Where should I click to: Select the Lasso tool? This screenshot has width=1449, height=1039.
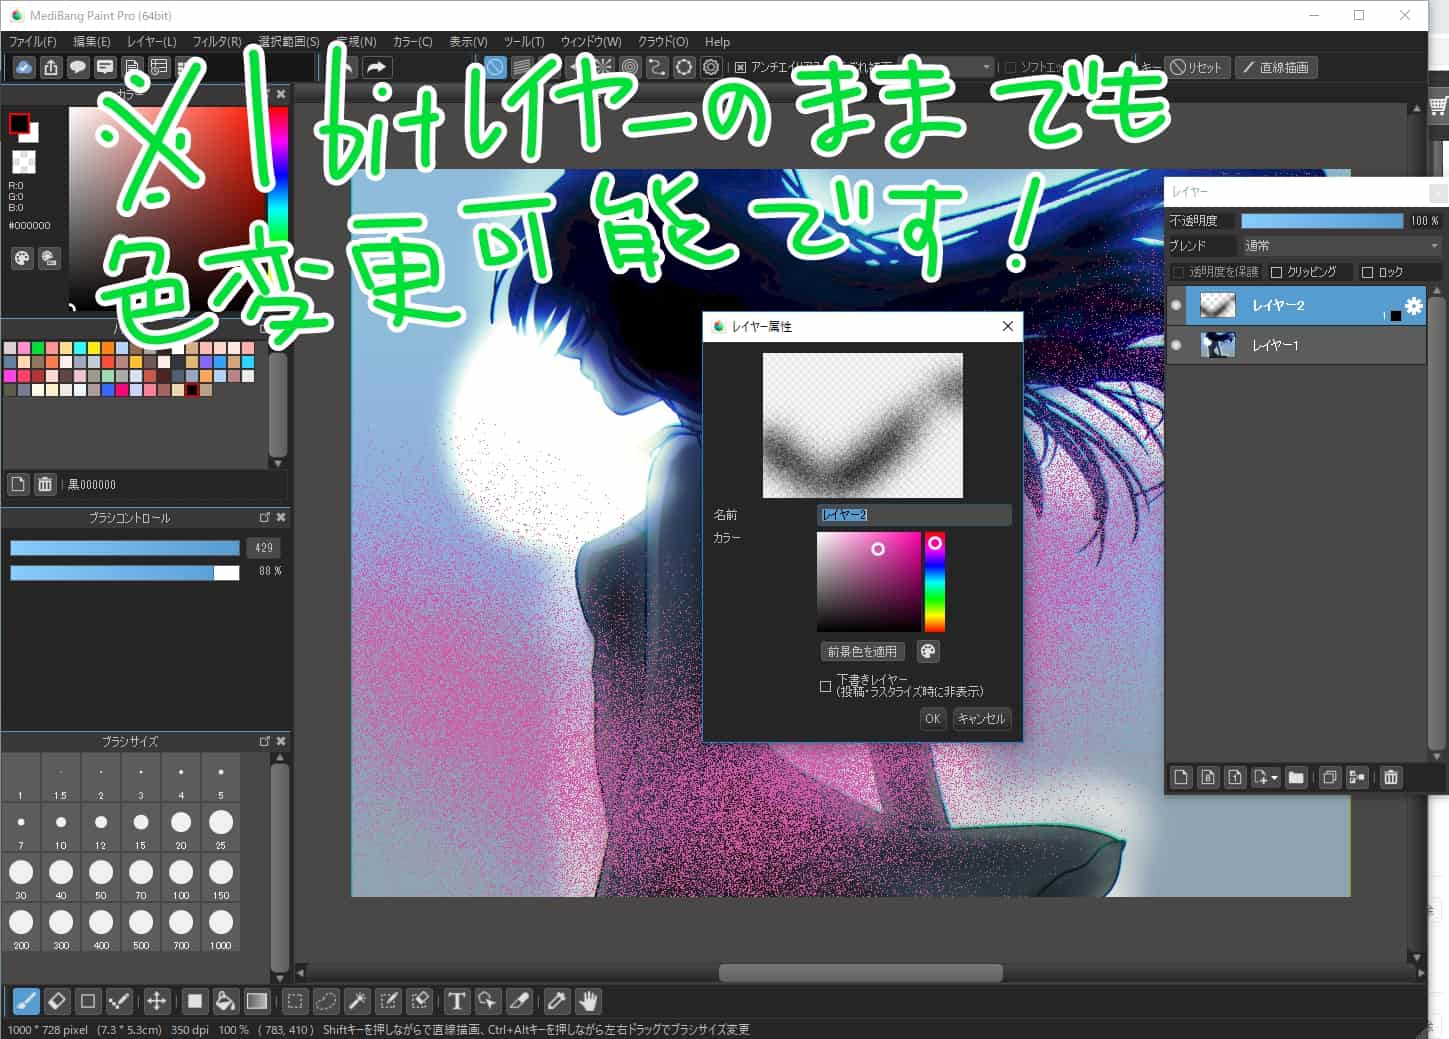[x=326, y=1000]
